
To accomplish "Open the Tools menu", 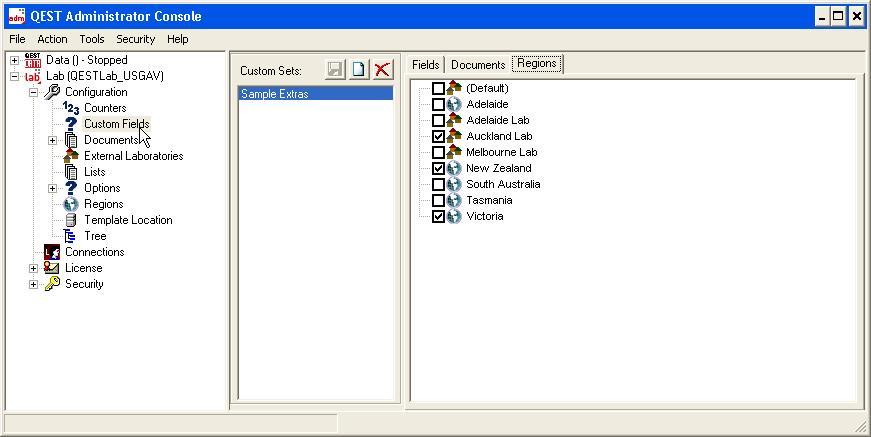I will (x=92, y=39).
